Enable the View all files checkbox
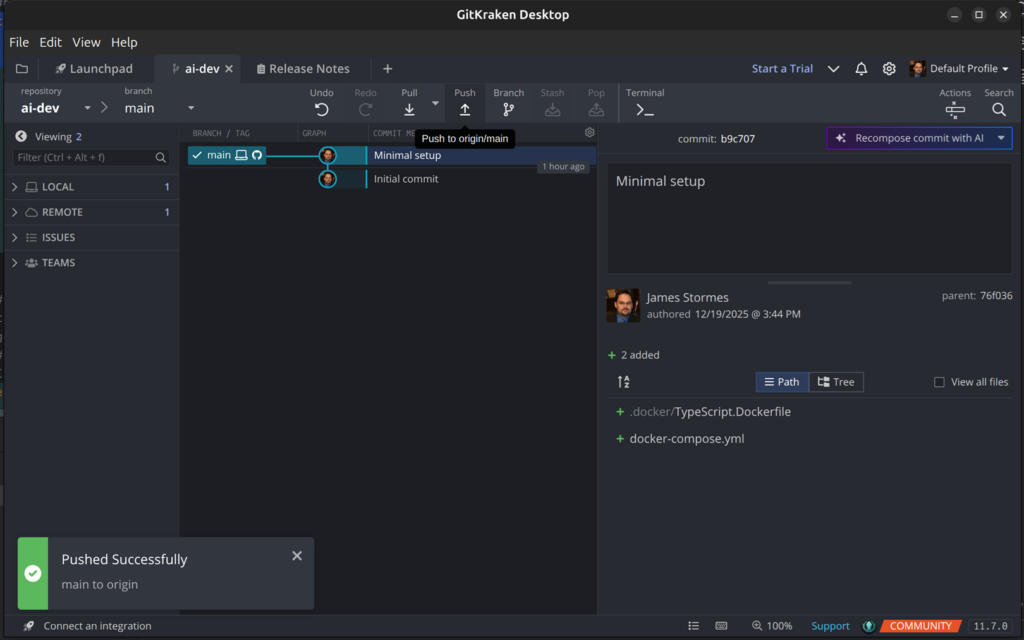The height and width of the screenshot is (640, 1024). [939, 382]
